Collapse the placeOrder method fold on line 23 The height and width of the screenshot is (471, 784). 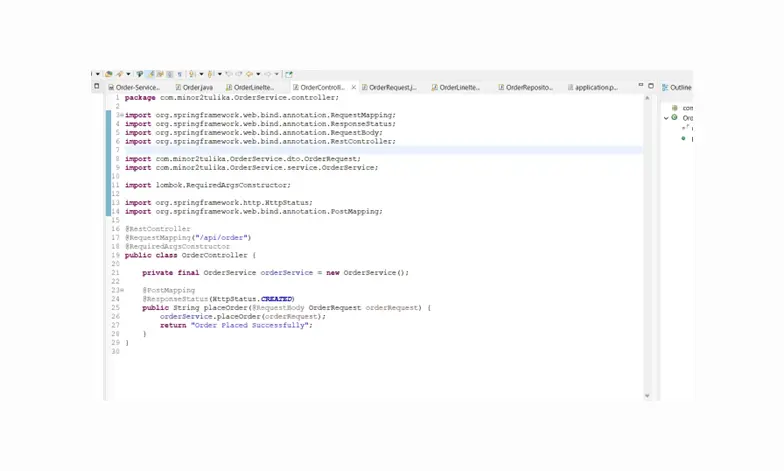click(x=121, y=290)
